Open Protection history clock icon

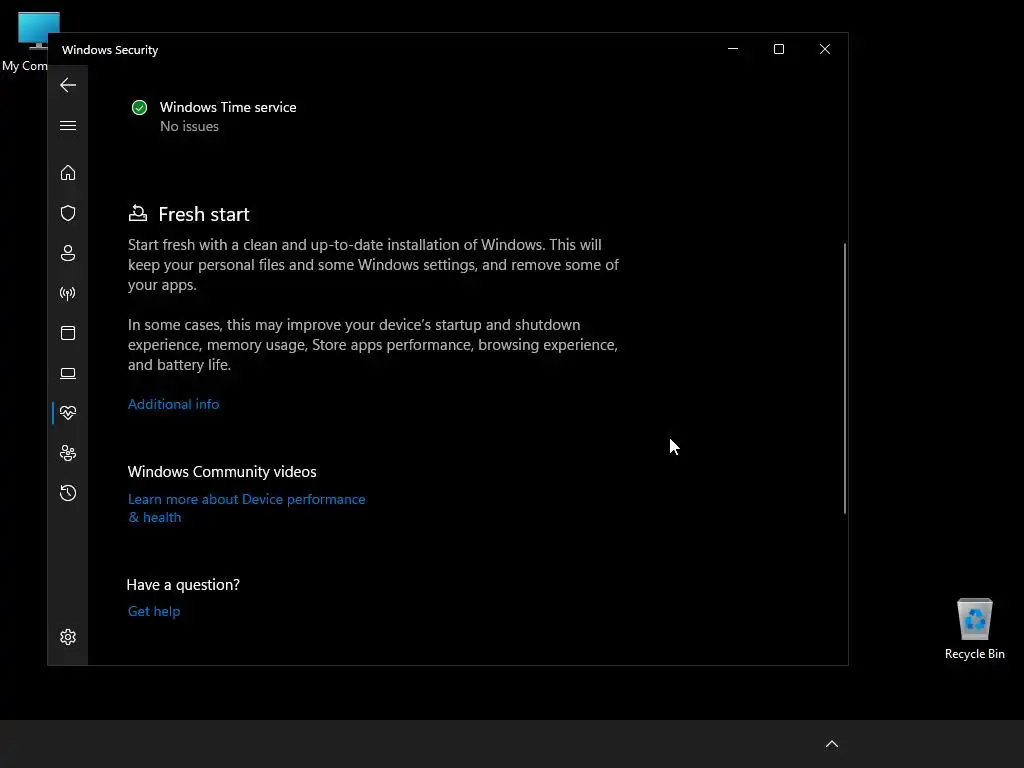[68, 492]
